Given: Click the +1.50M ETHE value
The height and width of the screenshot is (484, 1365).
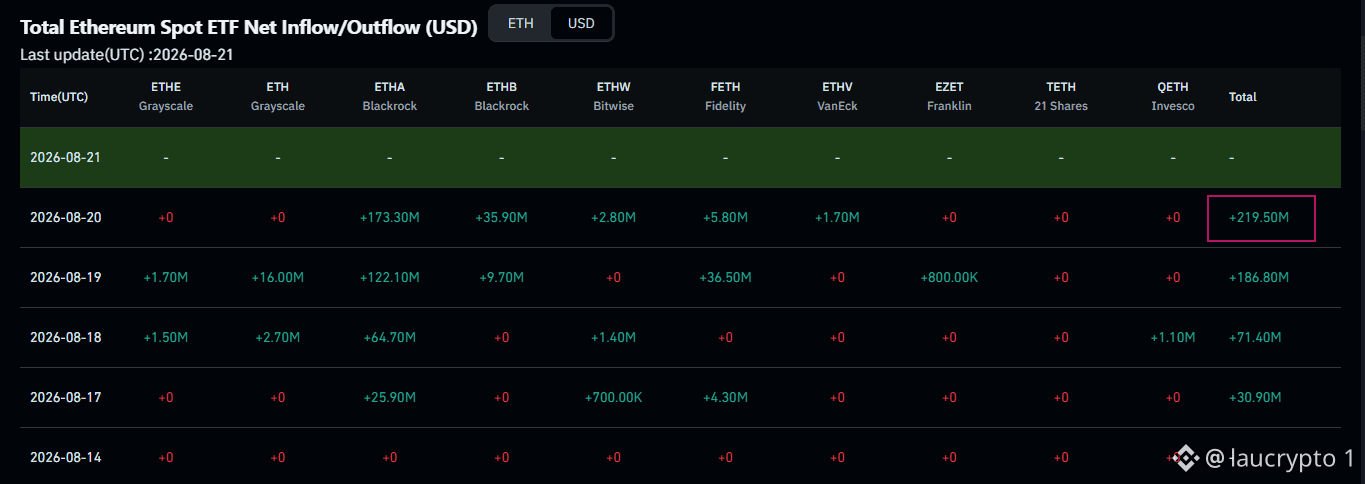Looking at the screenshot, I should coord(165,337).
